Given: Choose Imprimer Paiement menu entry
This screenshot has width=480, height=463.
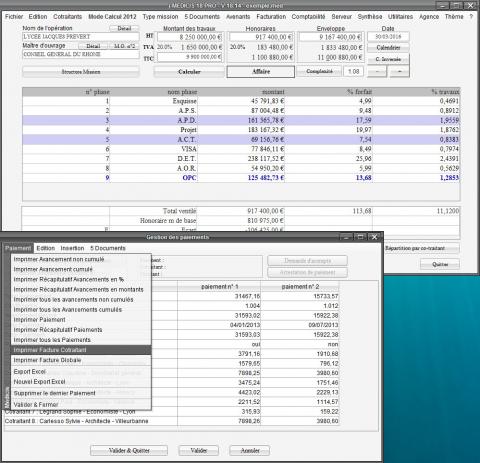Looking at the screenshot, I should (x=81, y=319).
